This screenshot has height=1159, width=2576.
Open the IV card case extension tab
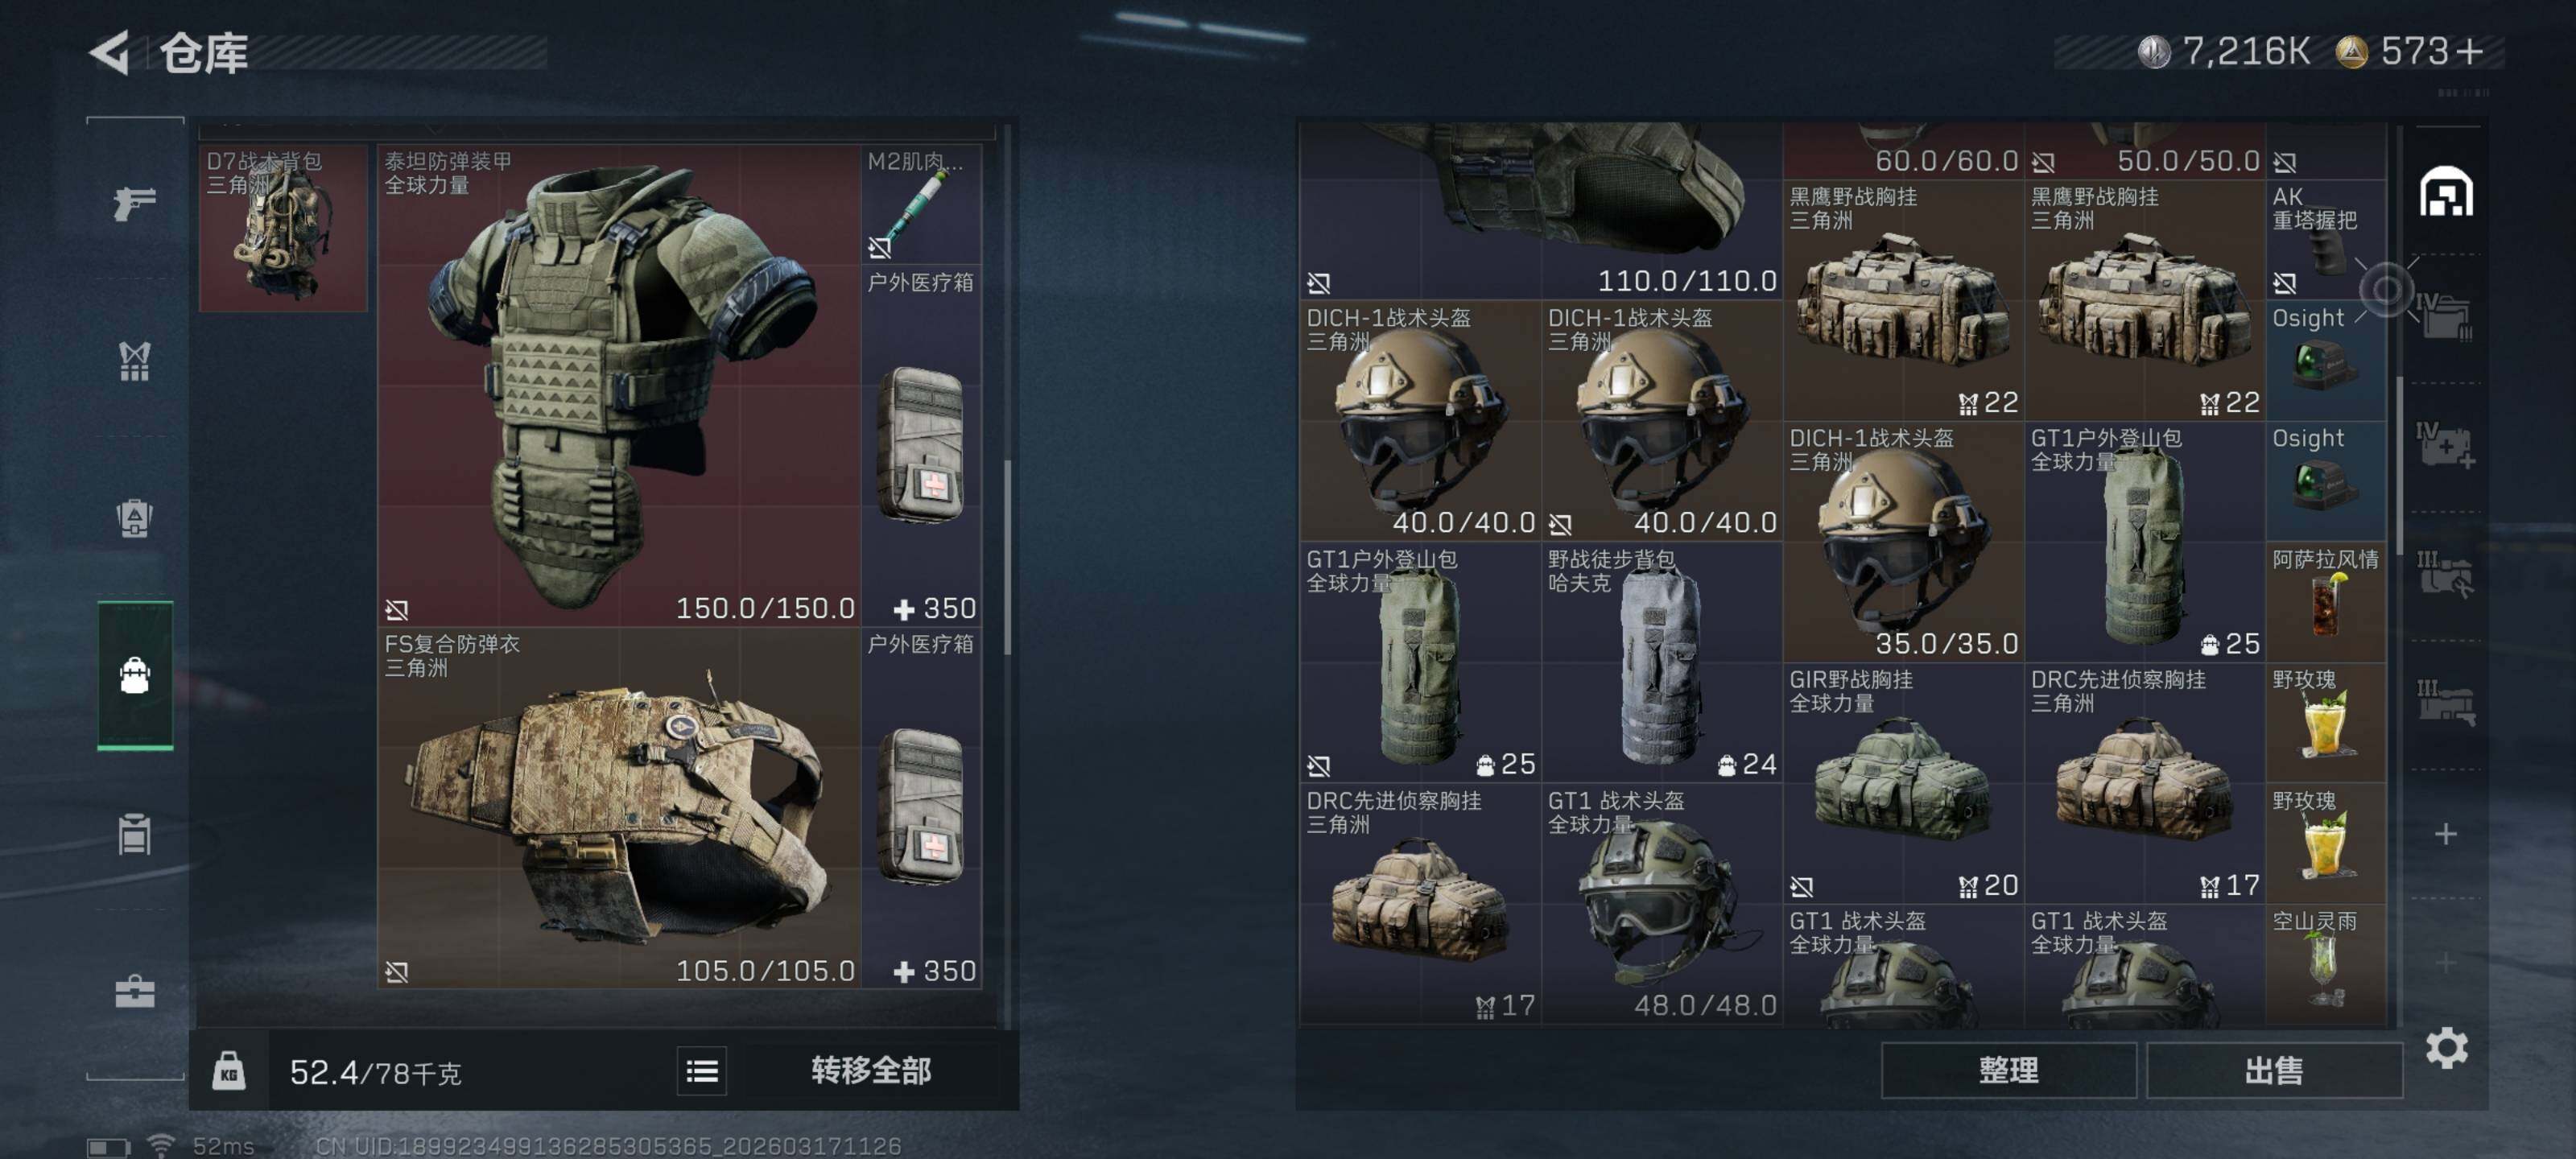[2445, 317]
